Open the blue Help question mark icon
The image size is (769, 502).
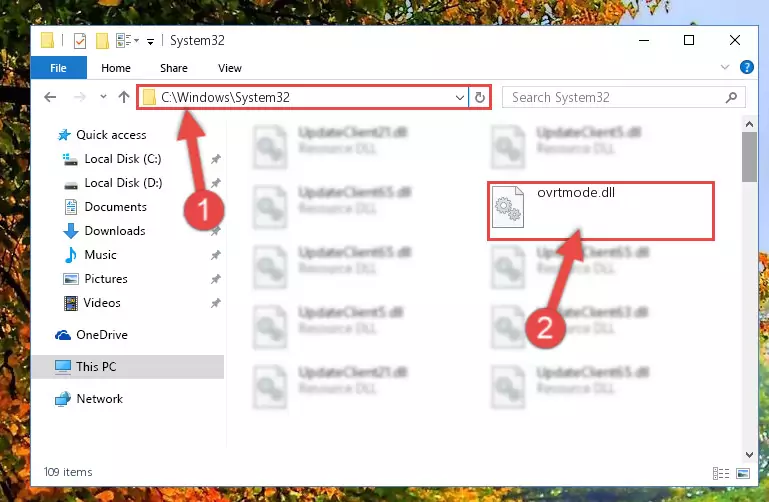746,67
